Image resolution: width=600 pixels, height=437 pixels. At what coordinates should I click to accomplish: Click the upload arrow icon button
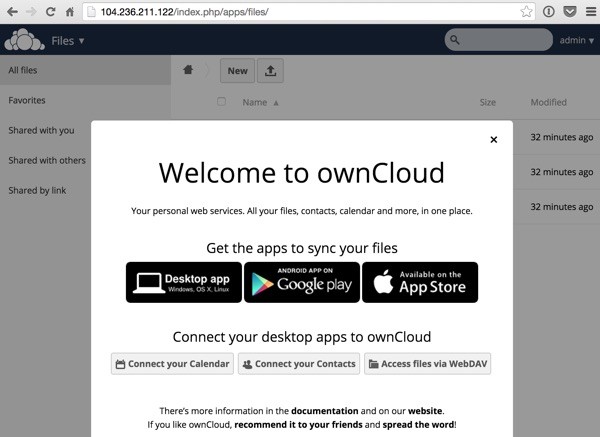[x=270, y=71]
